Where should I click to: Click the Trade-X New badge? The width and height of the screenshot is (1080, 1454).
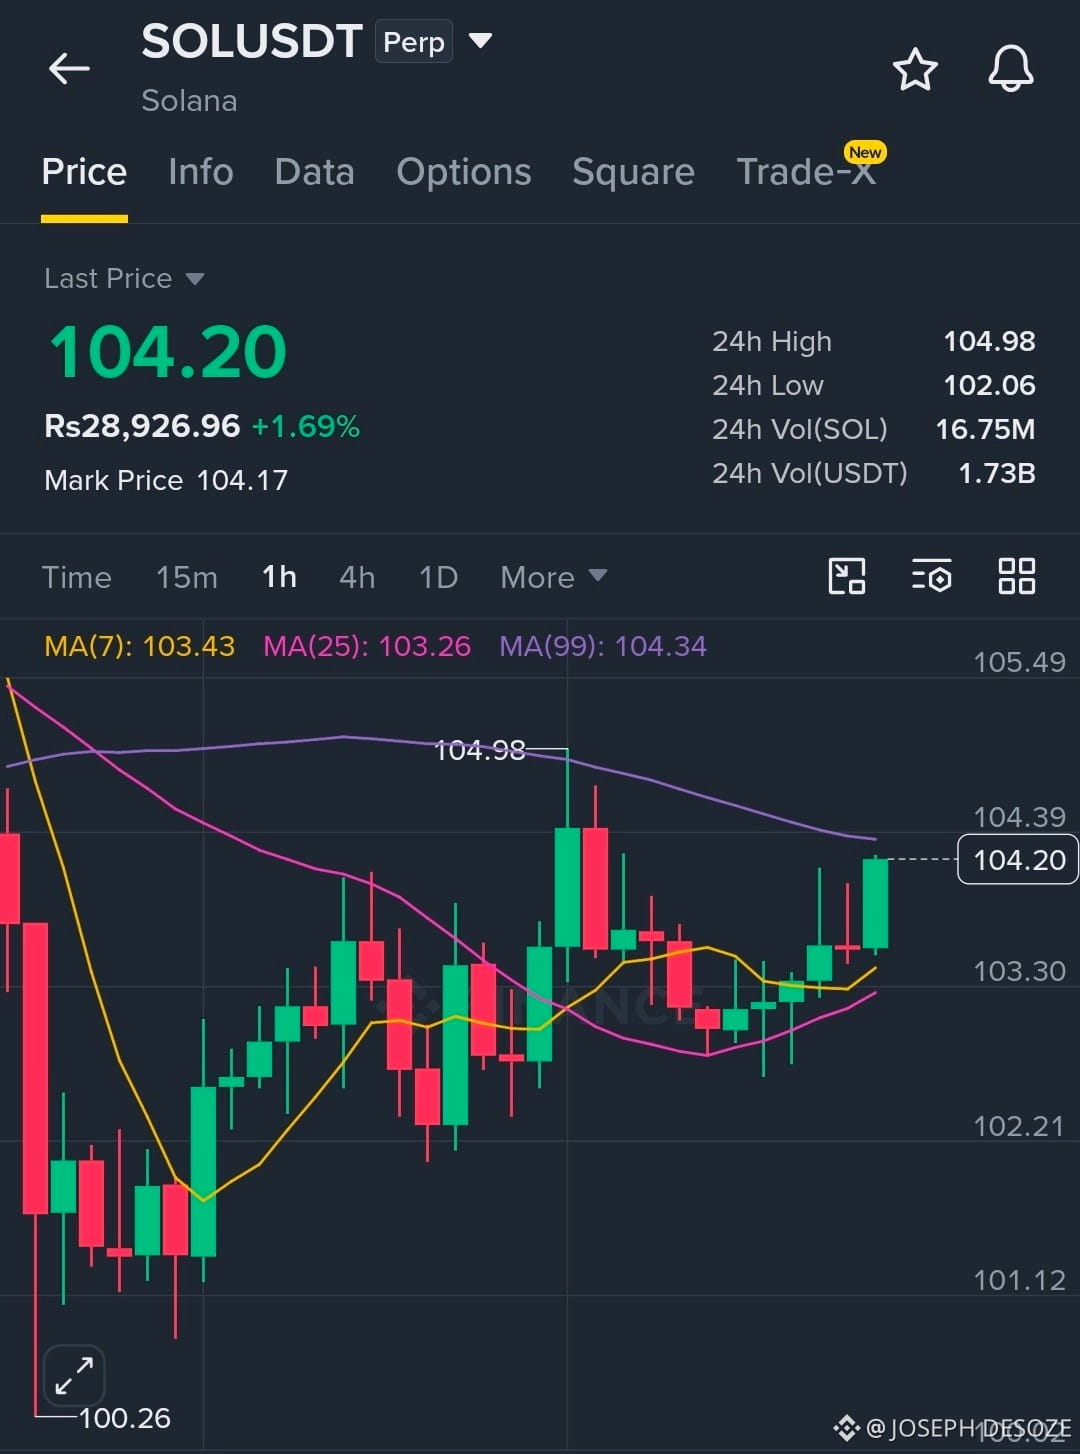click(x=865, y=152)
